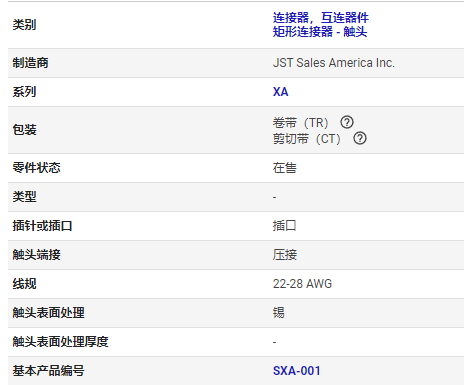
Task: Click the 在售 part status value
Action: [285, 168]
